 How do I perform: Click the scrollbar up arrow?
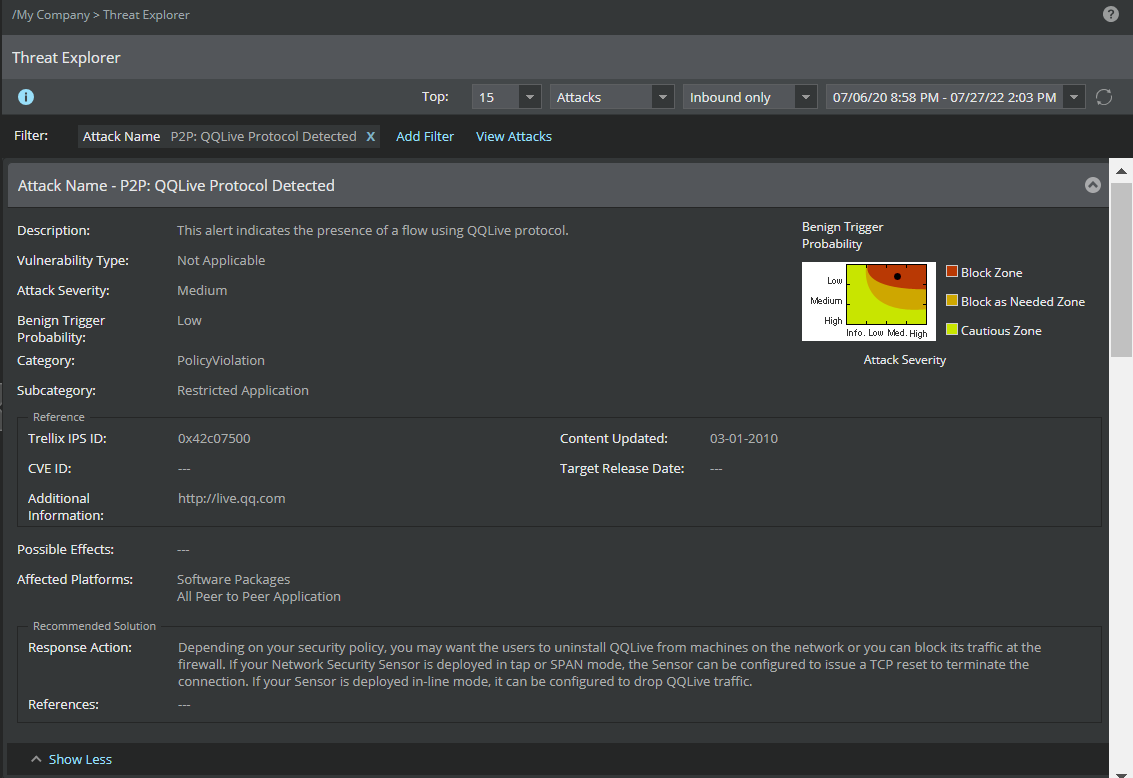[1121, 171]
